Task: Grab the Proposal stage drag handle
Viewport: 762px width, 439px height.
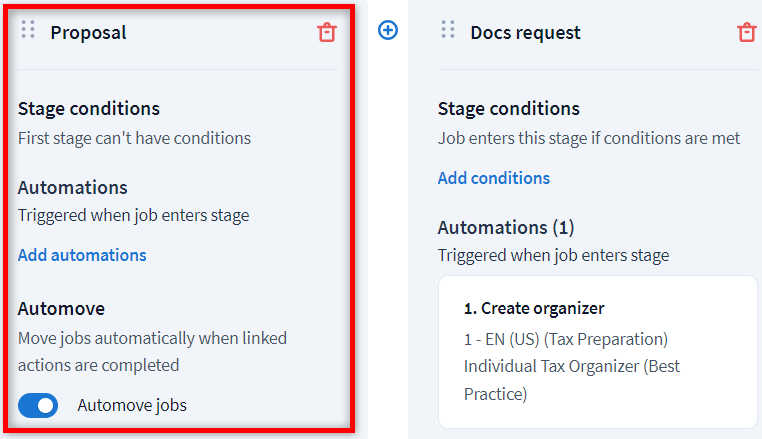Action: (28, 30)
